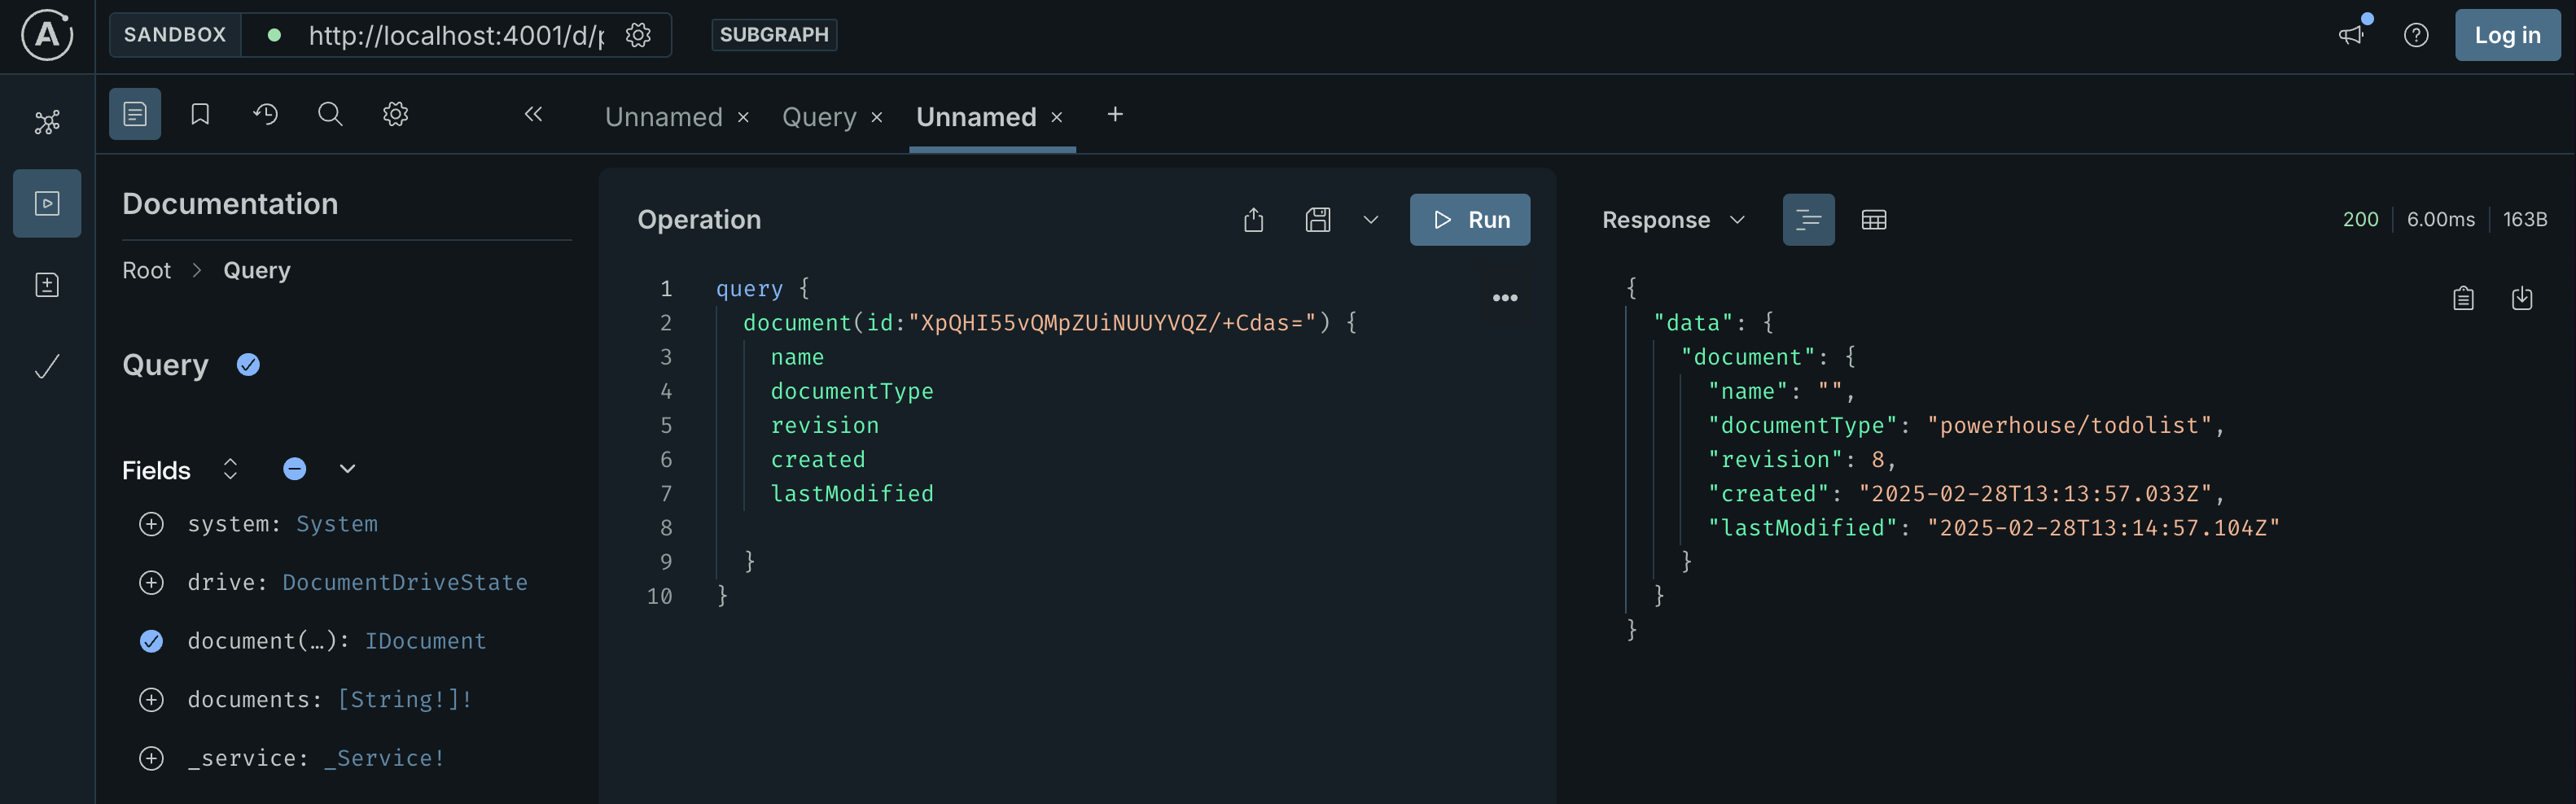View the operation history icon
The width and height of the screenshot is (2576, 804).
[265, 113]
